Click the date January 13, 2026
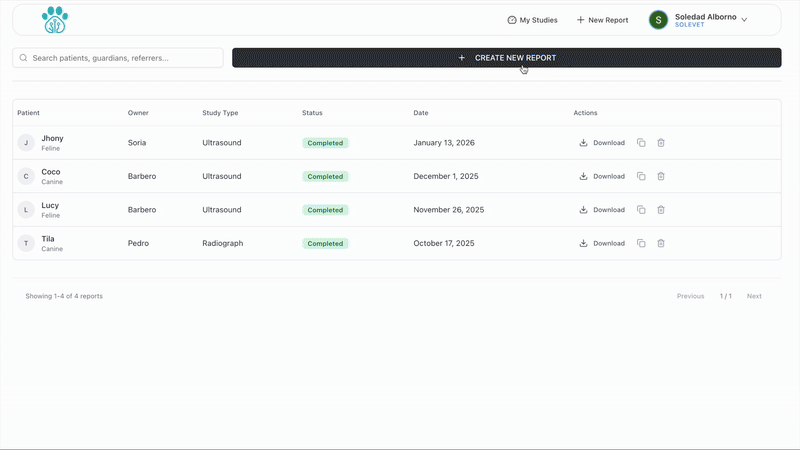 [444, 143]
